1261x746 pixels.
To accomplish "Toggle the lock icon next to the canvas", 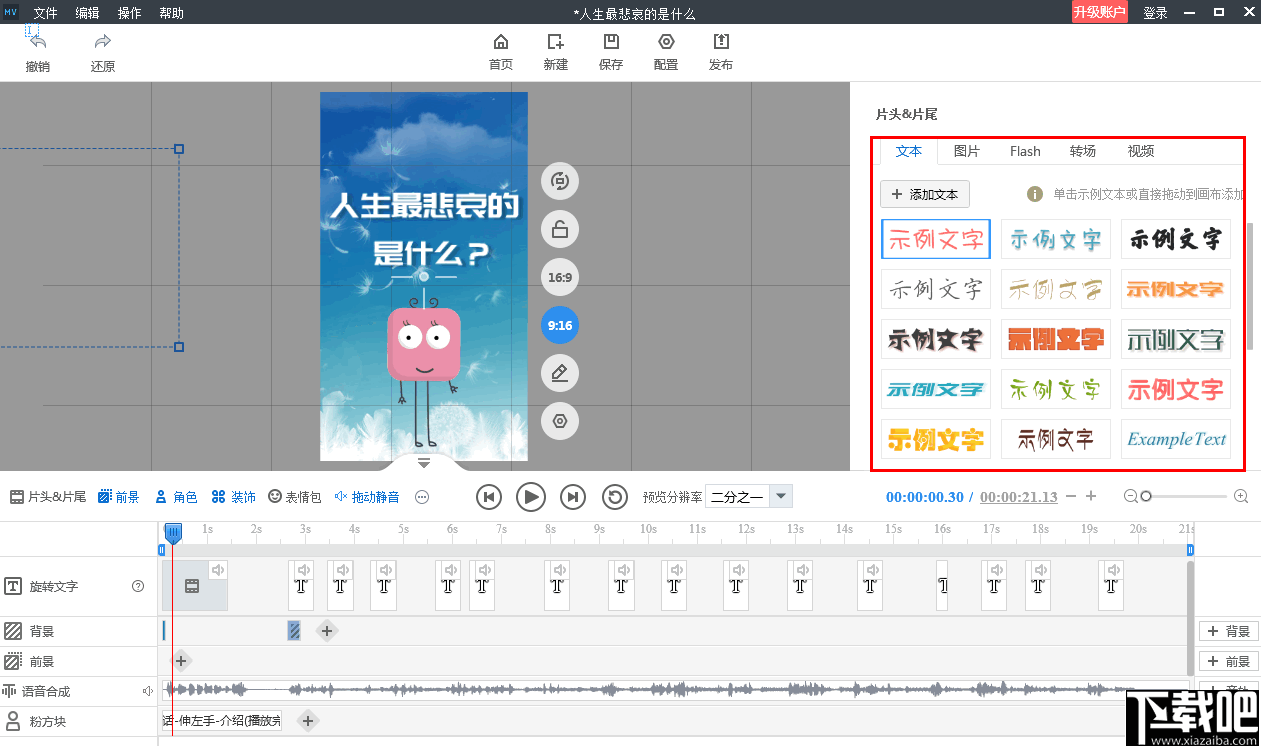I will (559, 229).
